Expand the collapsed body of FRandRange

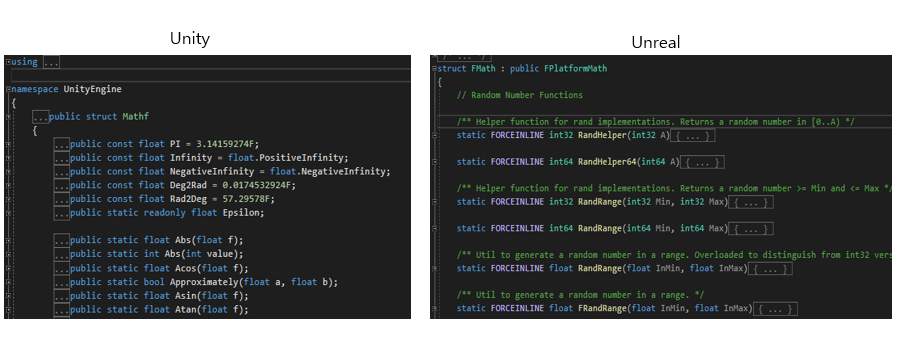click(x=775, y=309)
